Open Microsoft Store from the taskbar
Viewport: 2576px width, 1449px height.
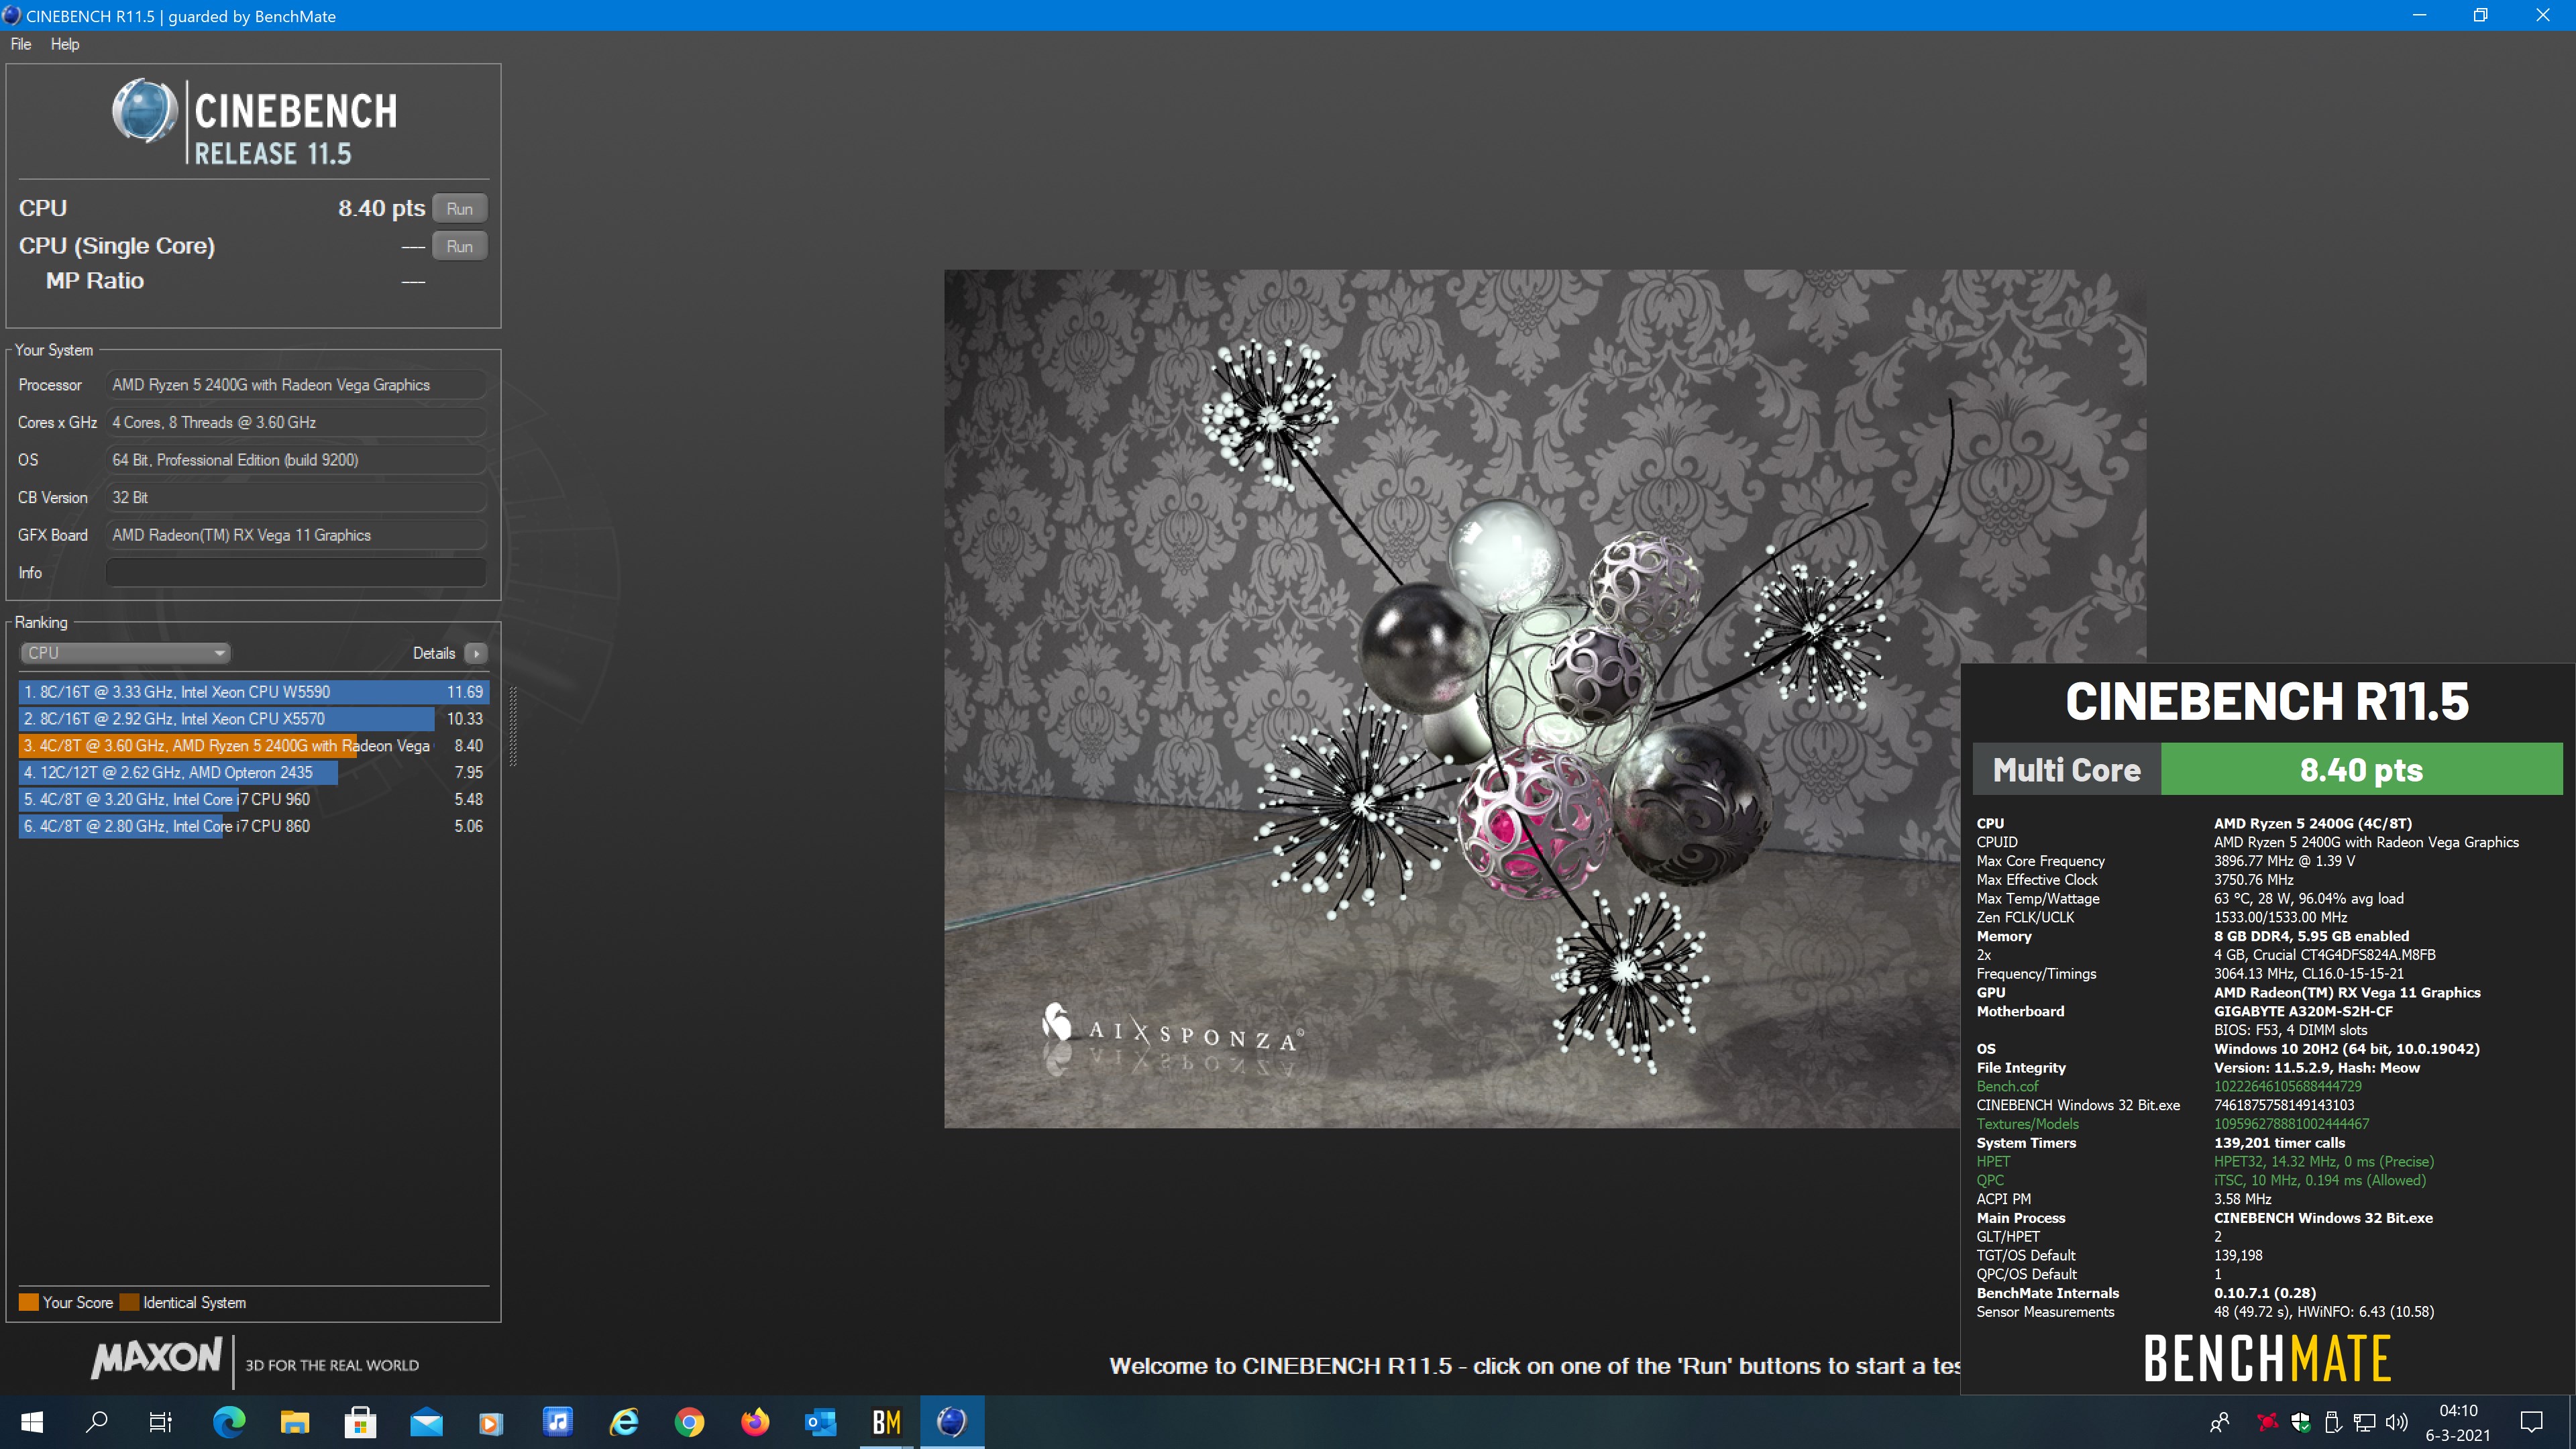pyautogui.click(x=360, y=1422)
